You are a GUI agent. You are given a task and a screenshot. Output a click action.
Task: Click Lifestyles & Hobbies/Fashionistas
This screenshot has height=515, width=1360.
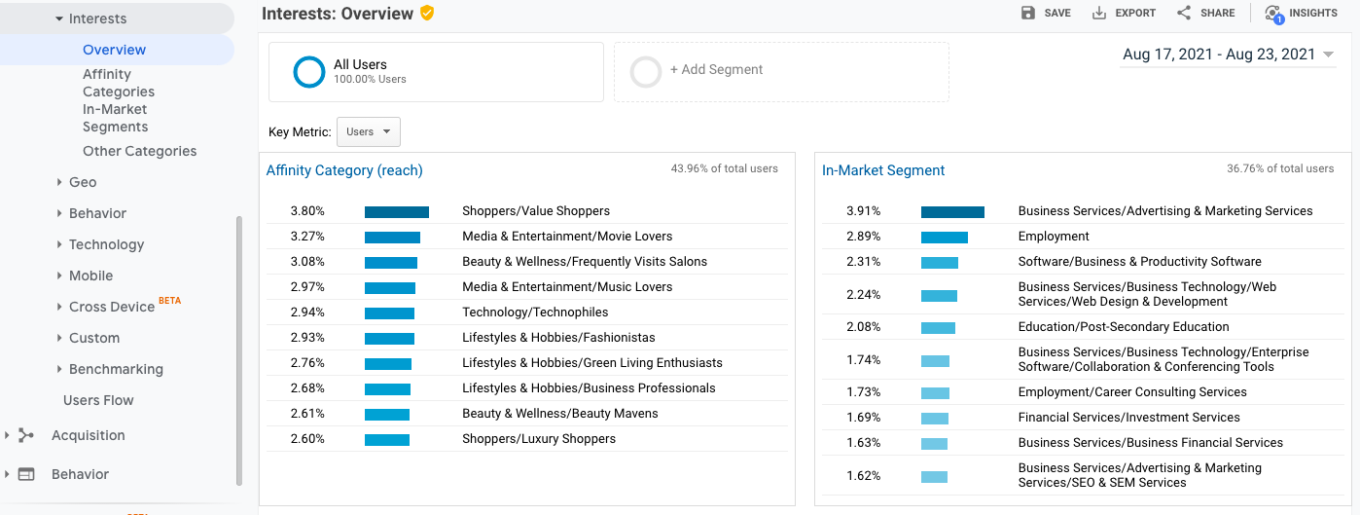click(x=559, y=337)
